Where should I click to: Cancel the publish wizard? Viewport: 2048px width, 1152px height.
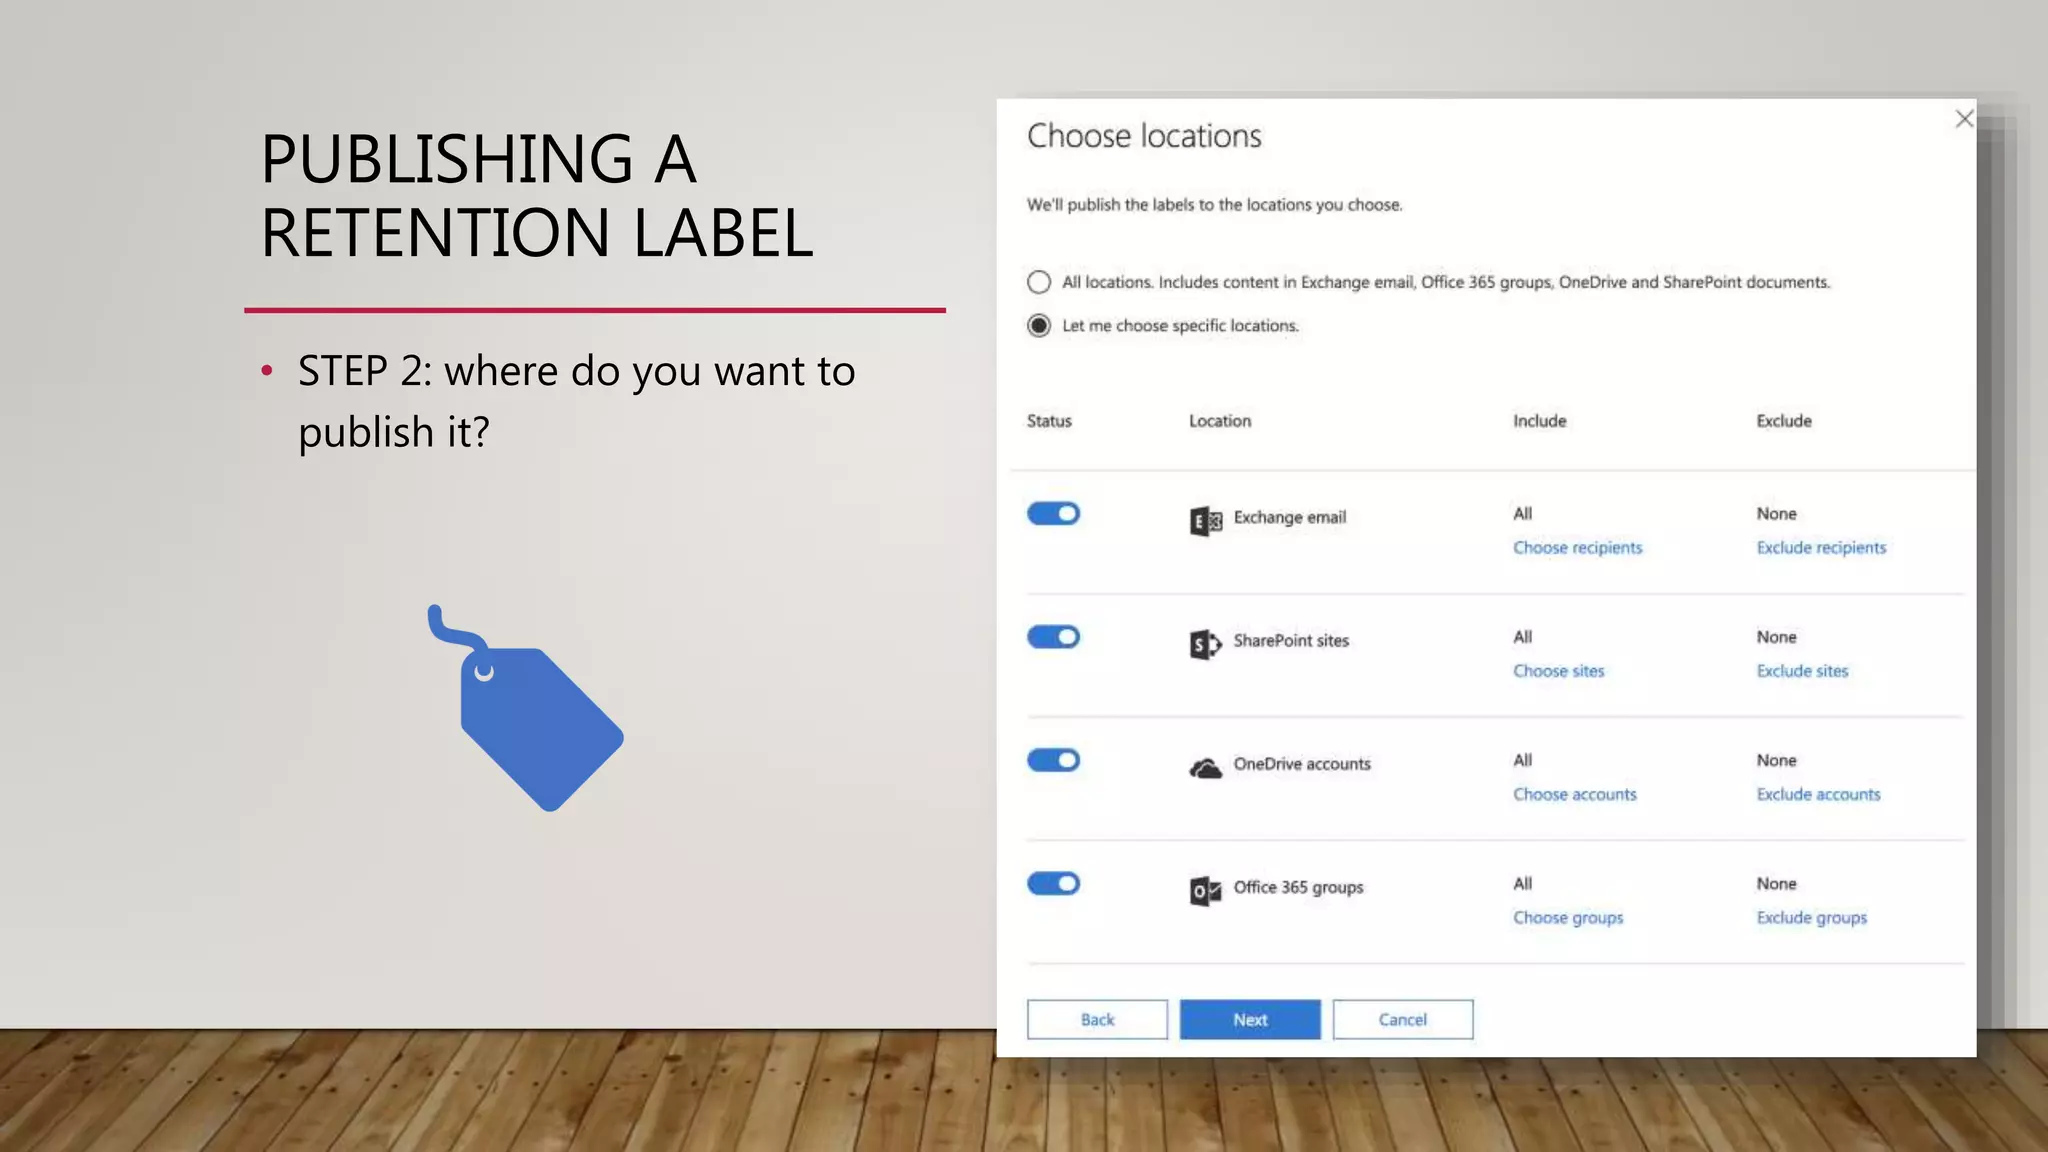[1403, 1020]
